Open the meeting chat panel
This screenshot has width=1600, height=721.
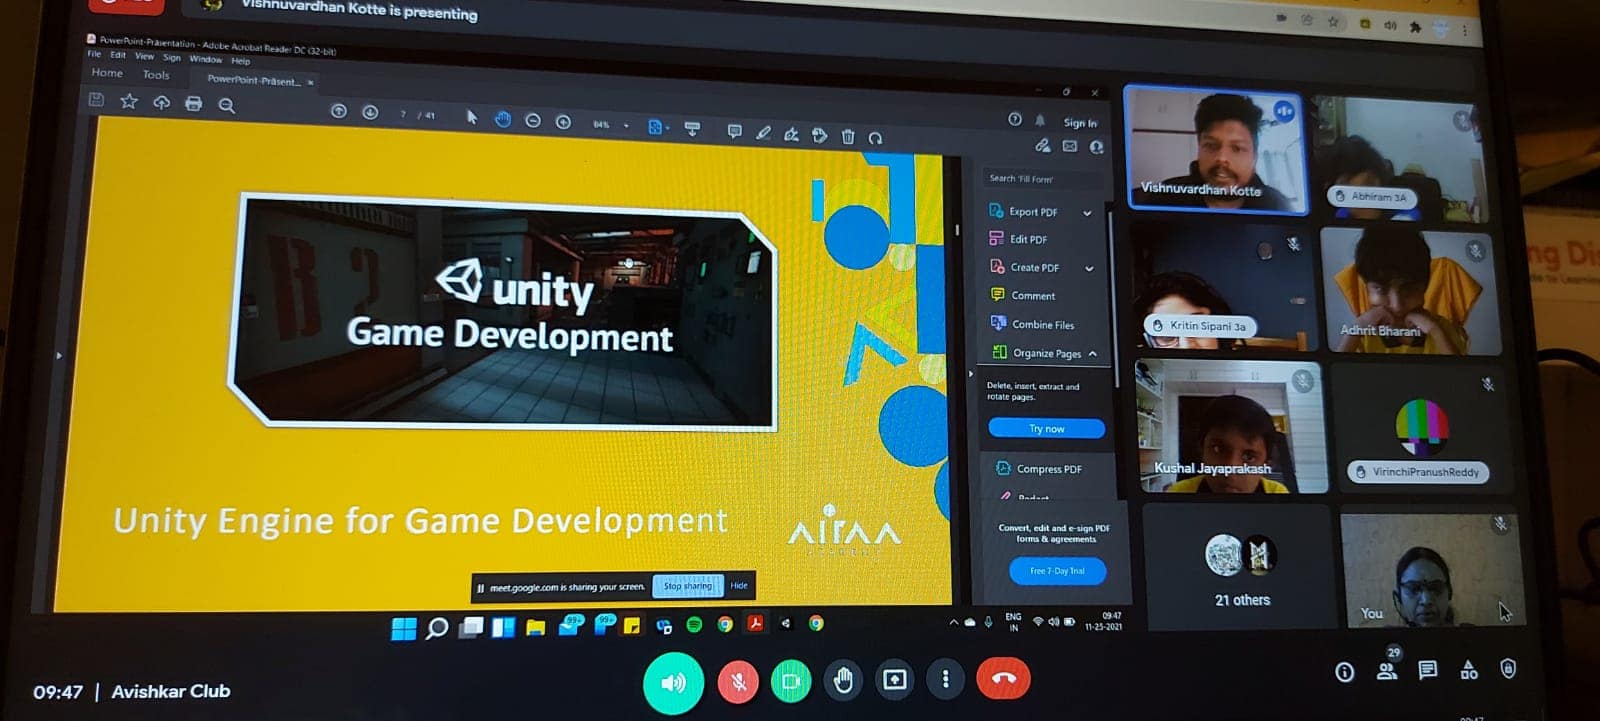click(x=1427, y=671)
